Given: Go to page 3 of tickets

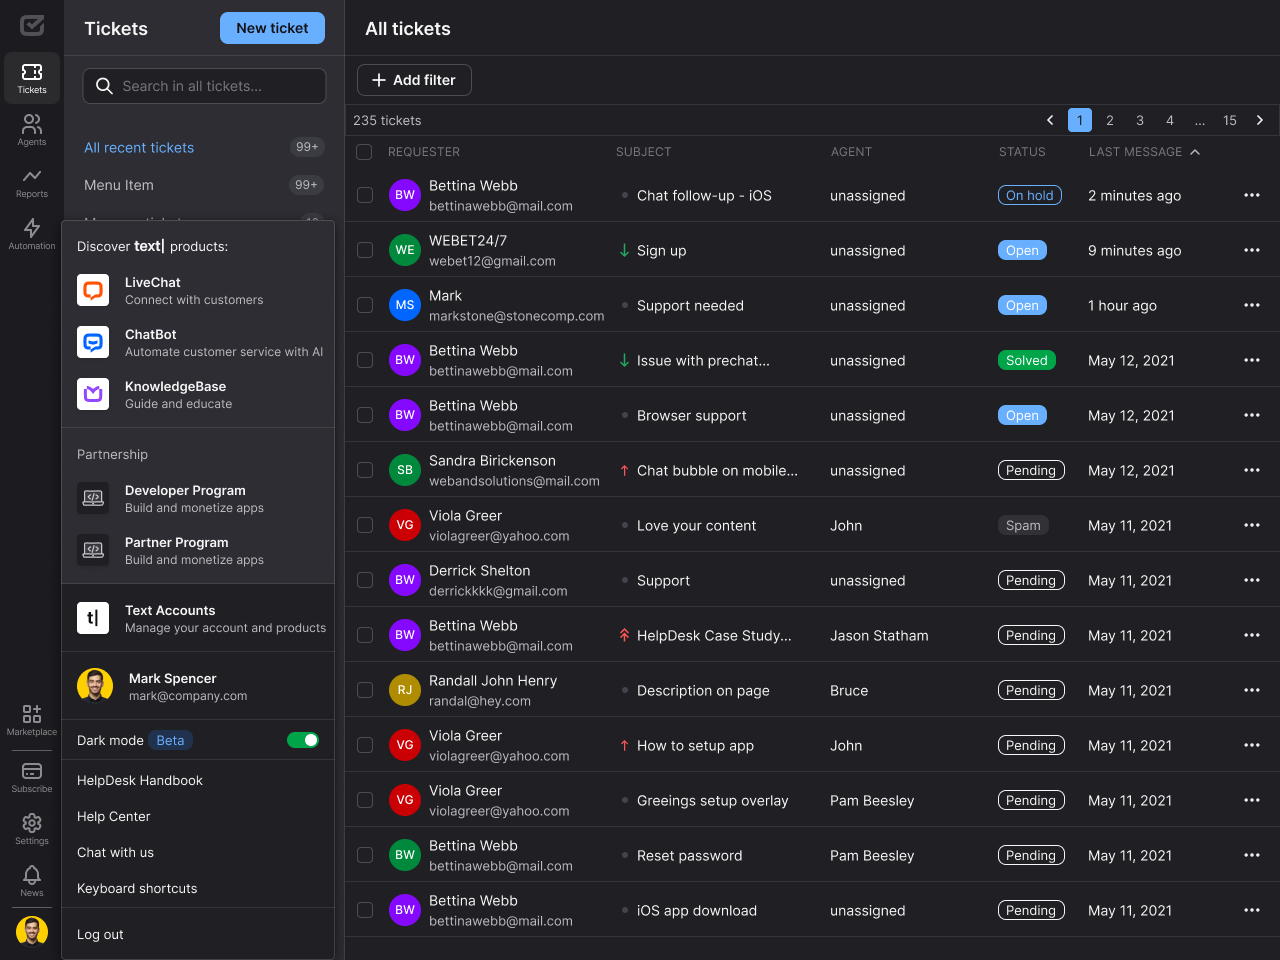Looking at the screenshot, I should (1140, 120).
